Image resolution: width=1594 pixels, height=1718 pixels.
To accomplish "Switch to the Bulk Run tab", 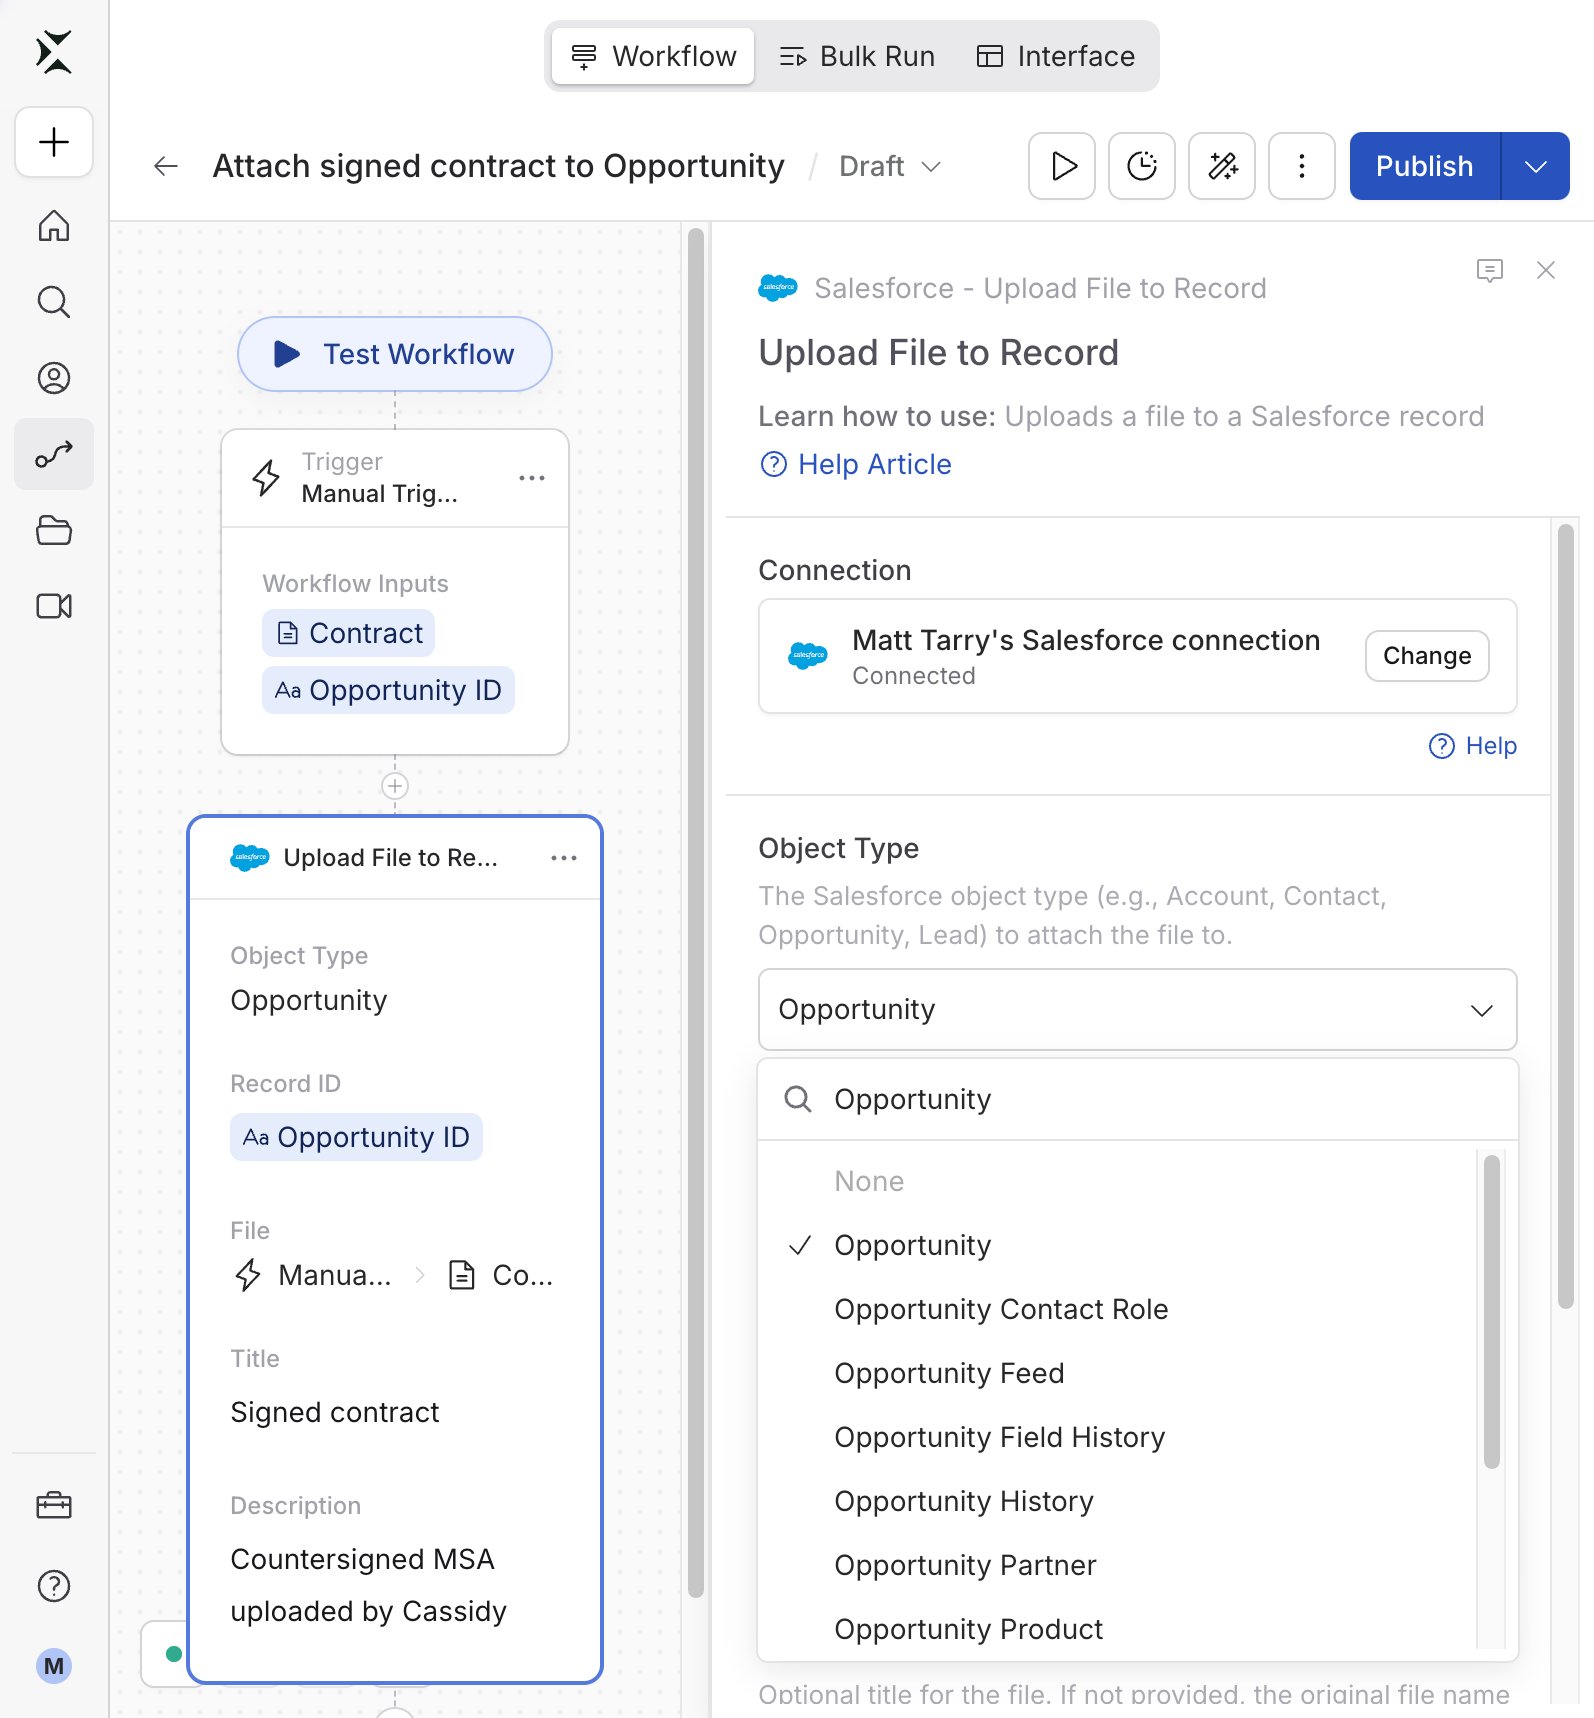I will (857, 56).
